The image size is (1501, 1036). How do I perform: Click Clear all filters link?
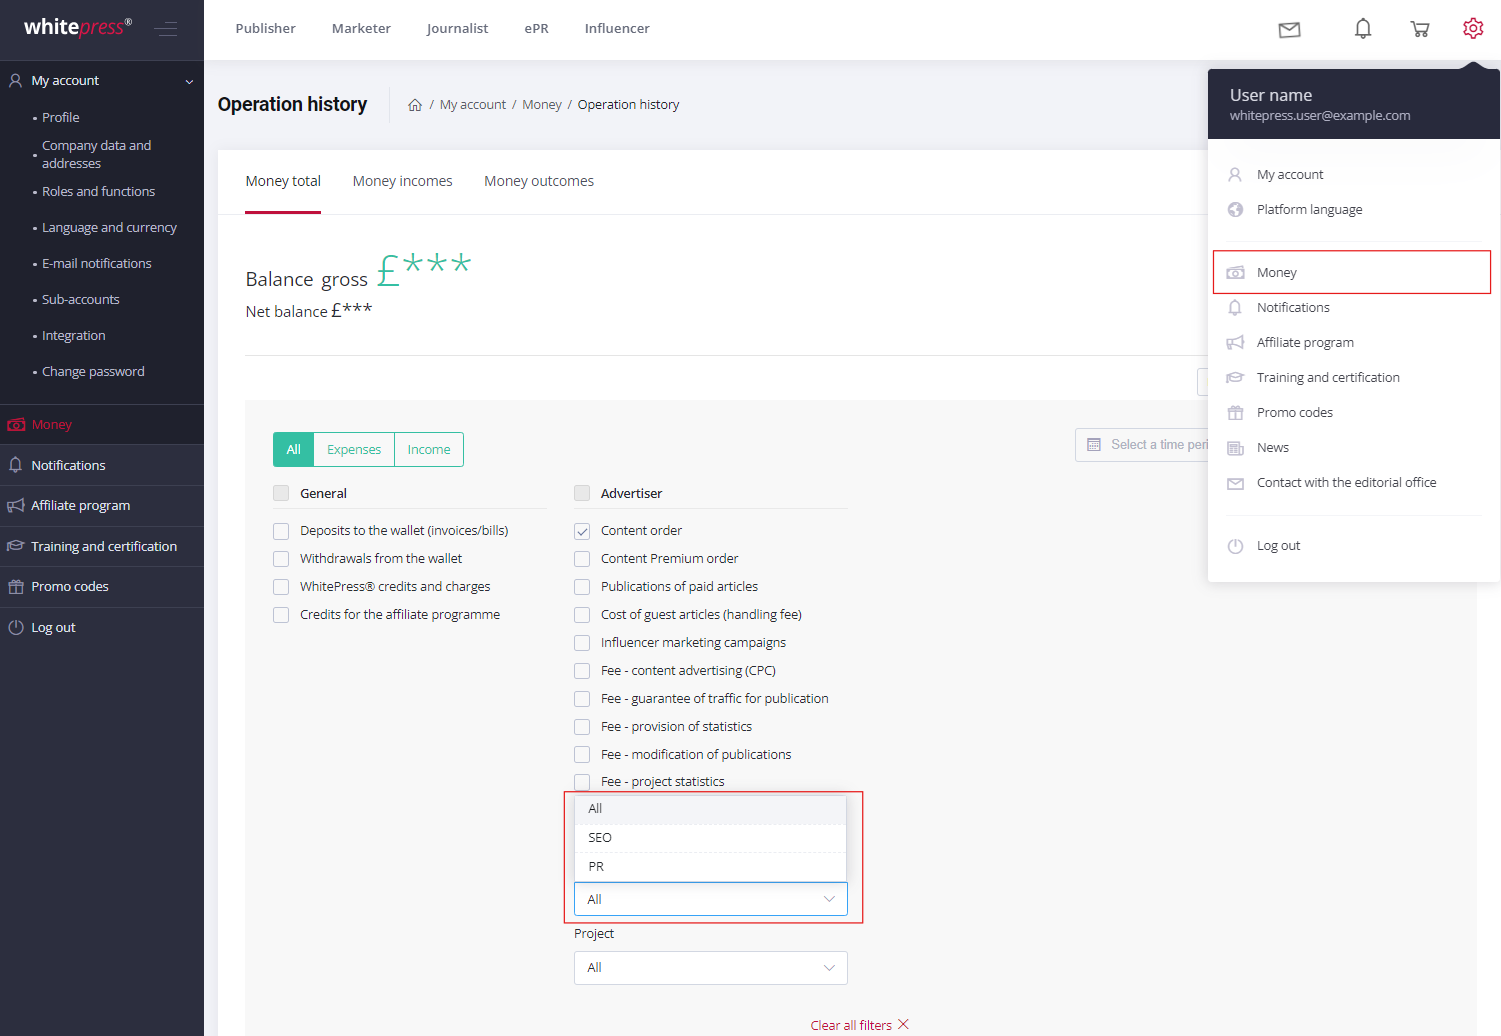pyautogui.click(x=851, y=1025)
